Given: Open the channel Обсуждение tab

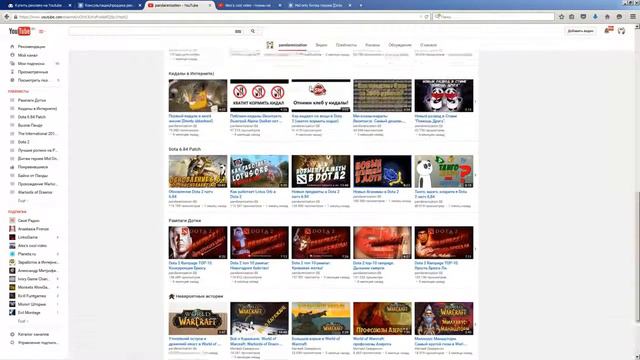Looking at the screenshot, I should [400, 45].
